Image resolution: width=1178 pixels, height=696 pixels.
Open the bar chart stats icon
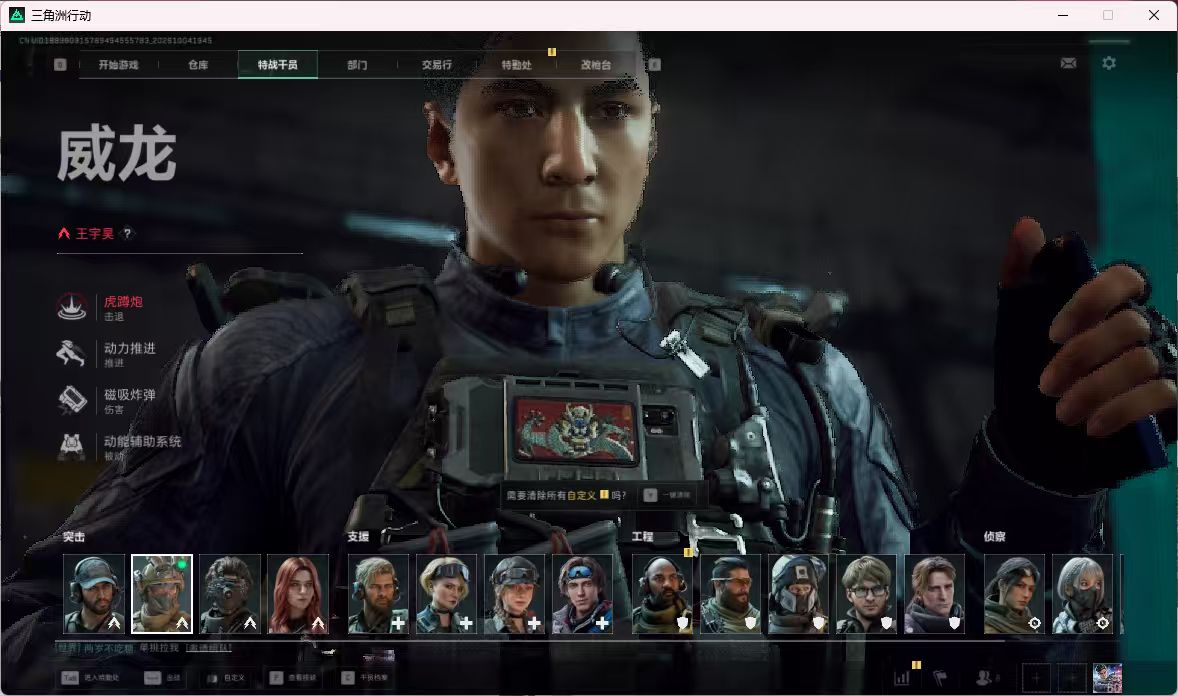point(902,678)
